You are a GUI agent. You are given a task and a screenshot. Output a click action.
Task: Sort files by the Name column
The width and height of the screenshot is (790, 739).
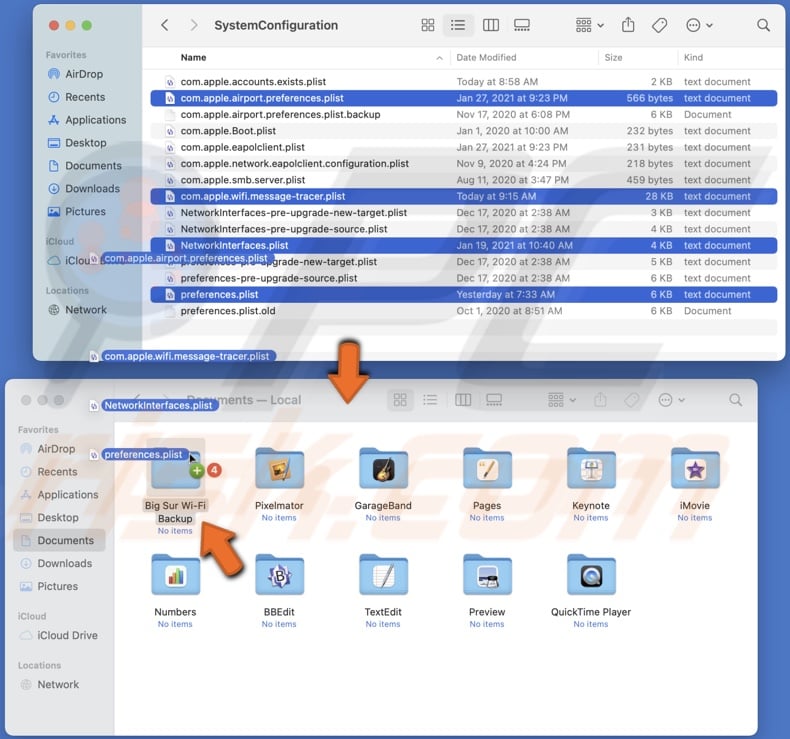(193, 57)
